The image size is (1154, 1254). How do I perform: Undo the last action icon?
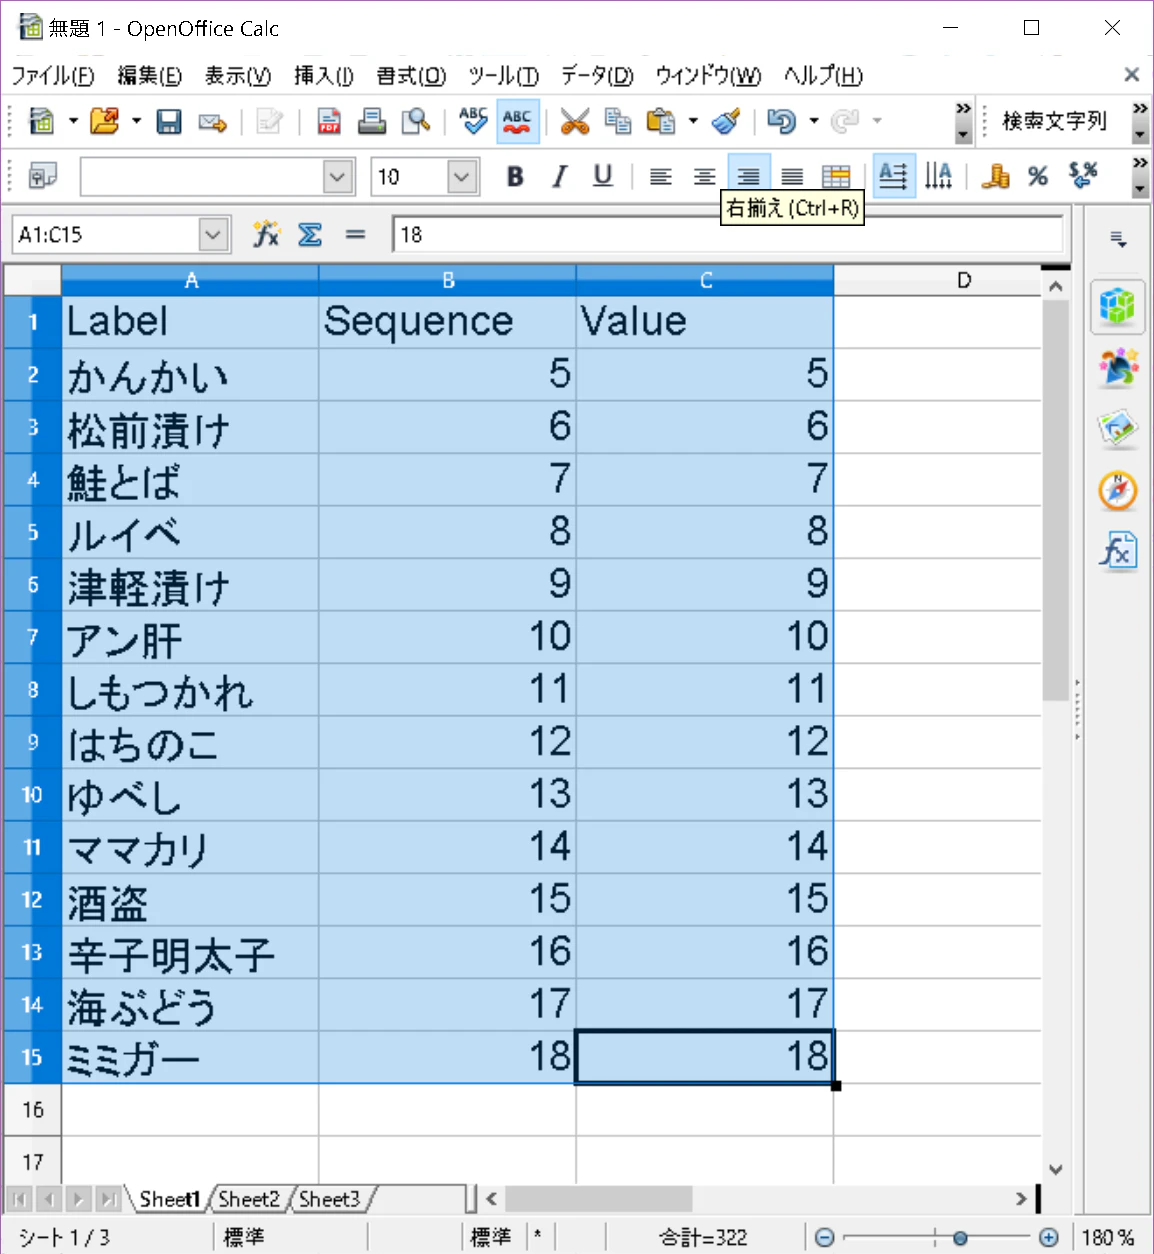coord(781,122)
